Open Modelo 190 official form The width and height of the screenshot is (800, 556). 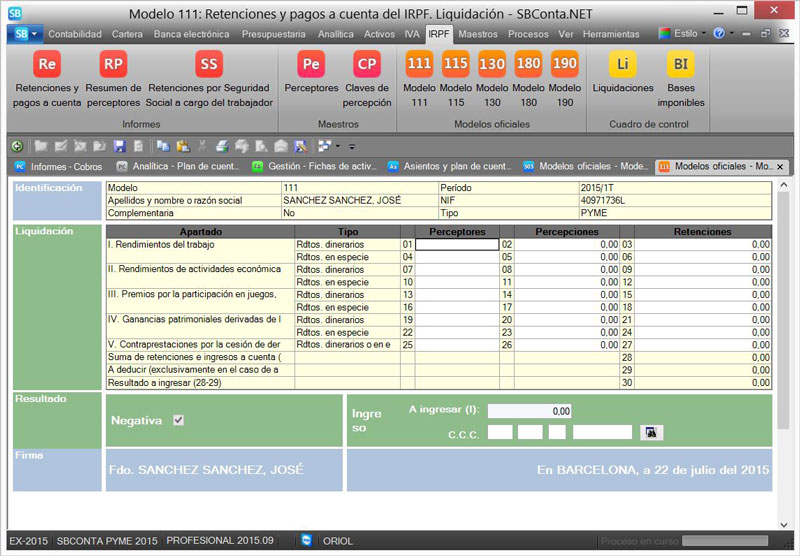[564, 65]
